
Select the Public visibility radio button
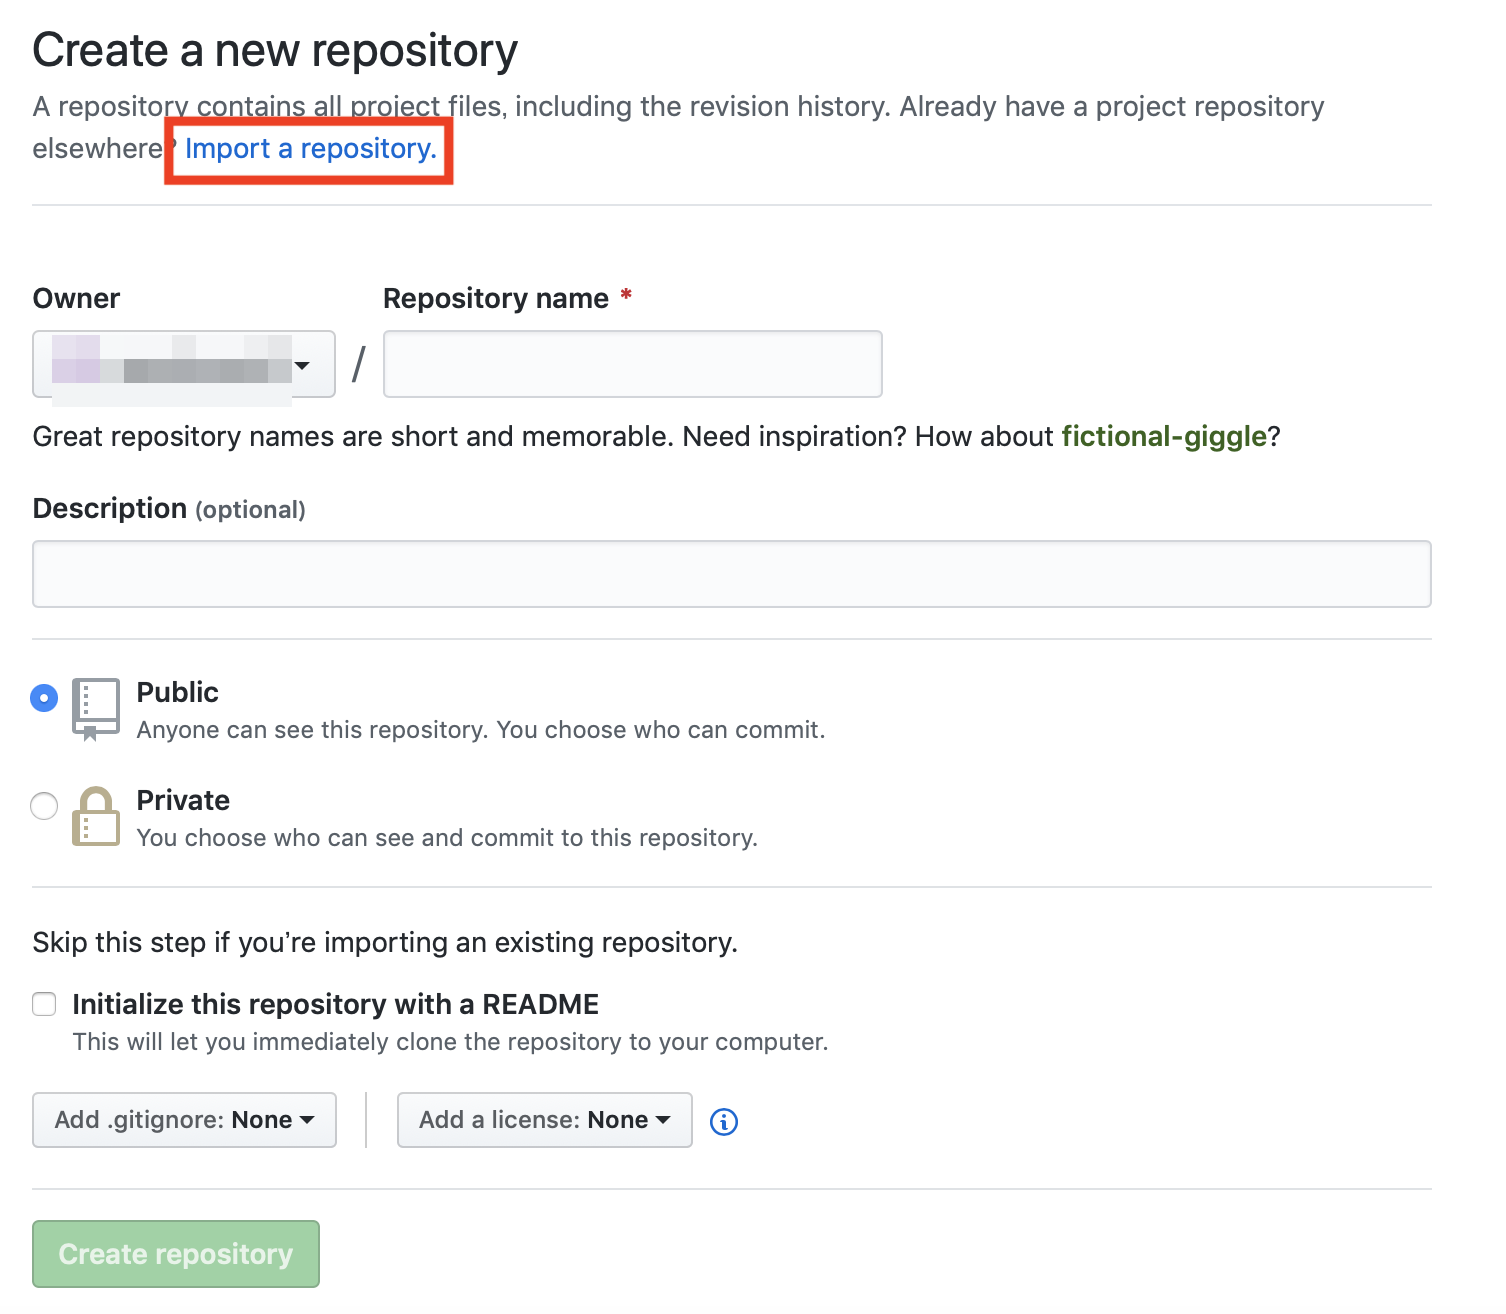point(44,697)
